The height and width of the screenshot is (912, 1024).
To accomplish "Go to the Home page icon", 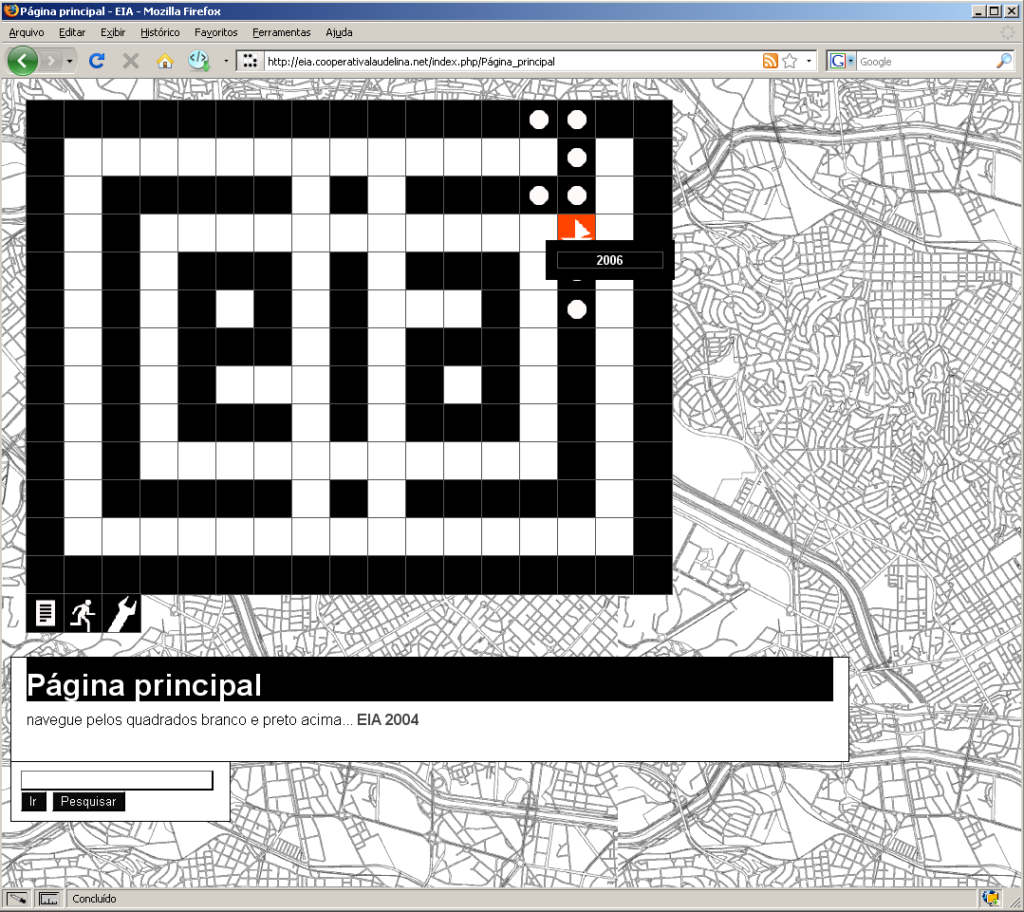I will coord(165,61).
